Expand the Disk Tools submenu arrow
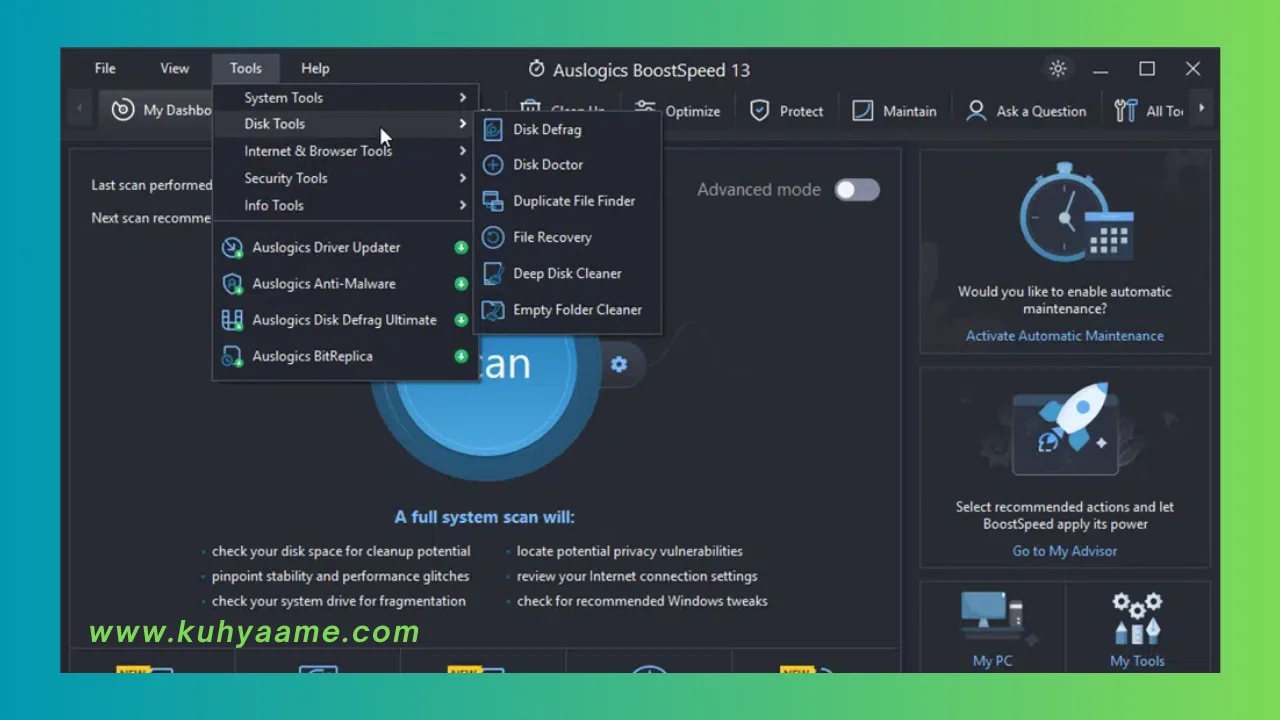This screenshot has width=1280, height=720. [463, 124]
